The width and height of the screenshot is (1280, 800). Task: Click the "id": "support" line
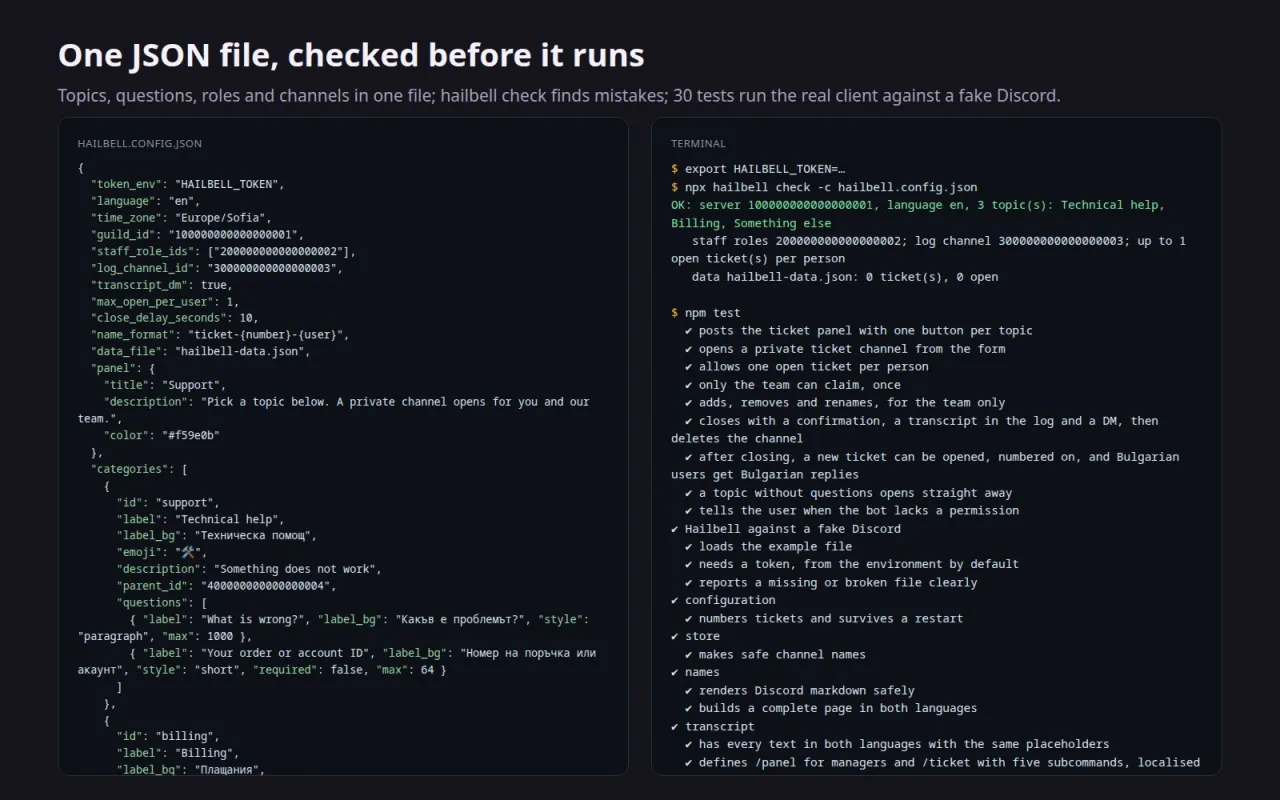point(168,502)
